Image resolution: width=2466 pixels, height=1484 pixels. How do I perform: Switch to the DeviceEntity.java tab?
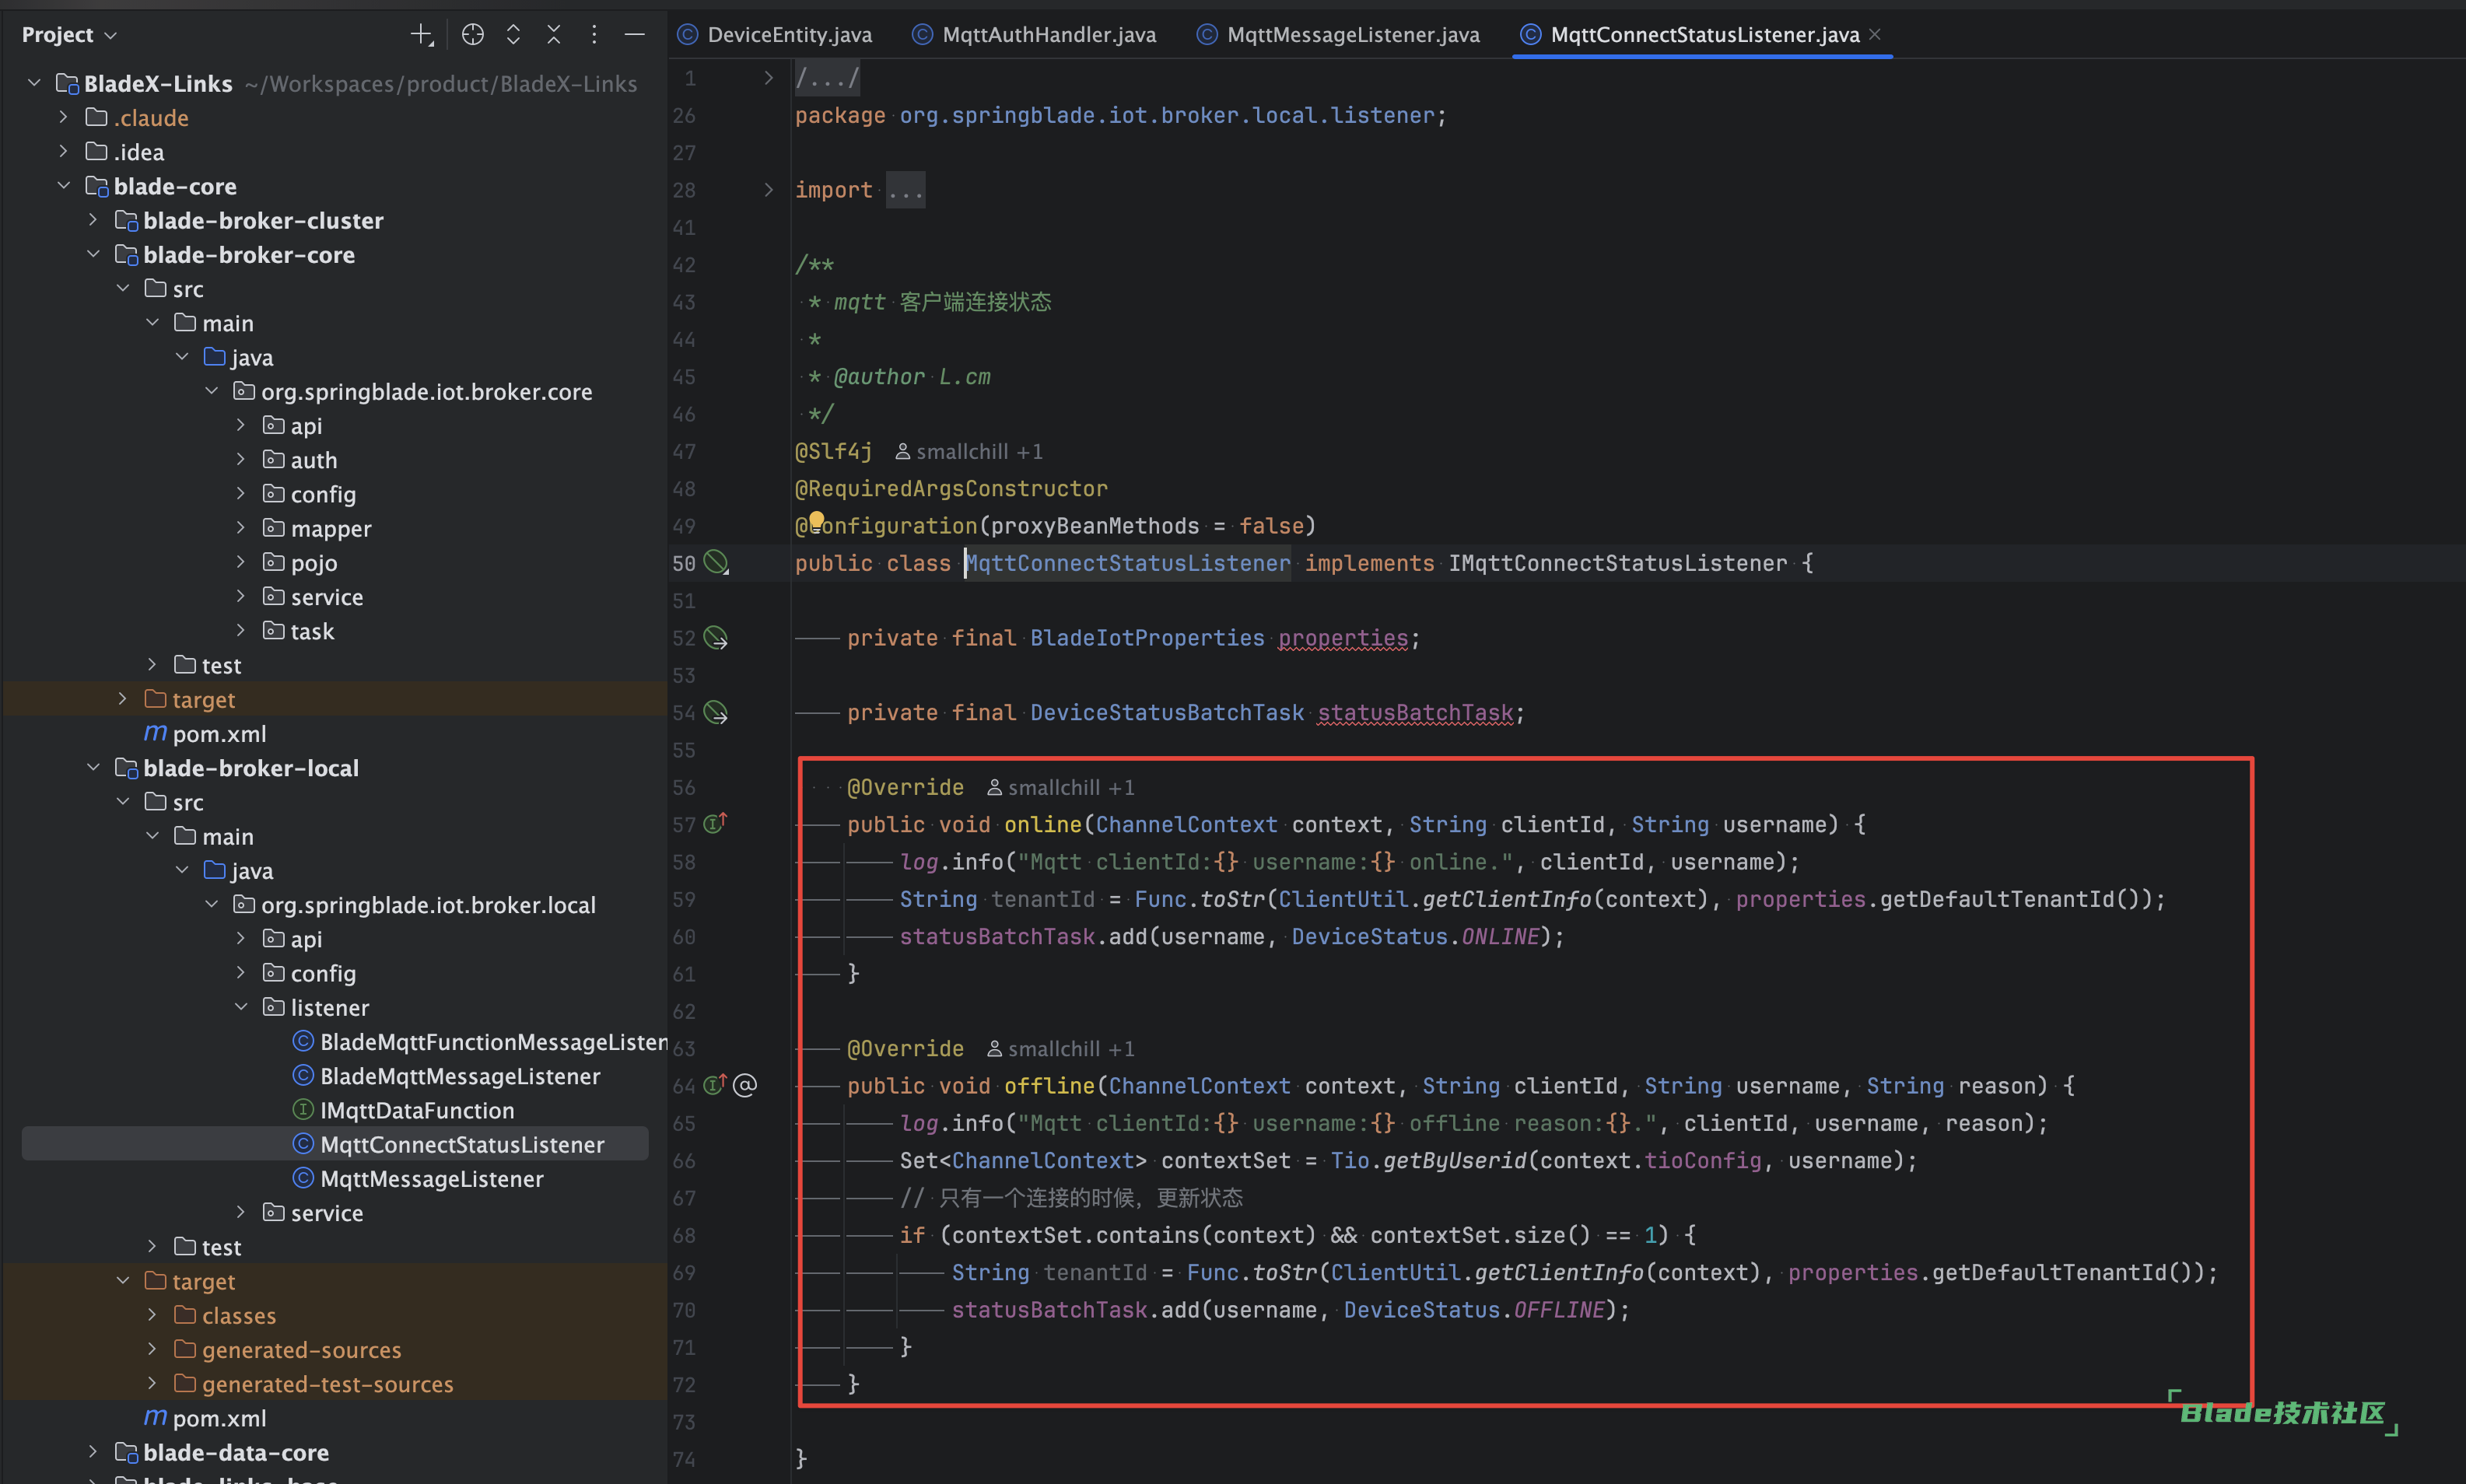[789, 35]
